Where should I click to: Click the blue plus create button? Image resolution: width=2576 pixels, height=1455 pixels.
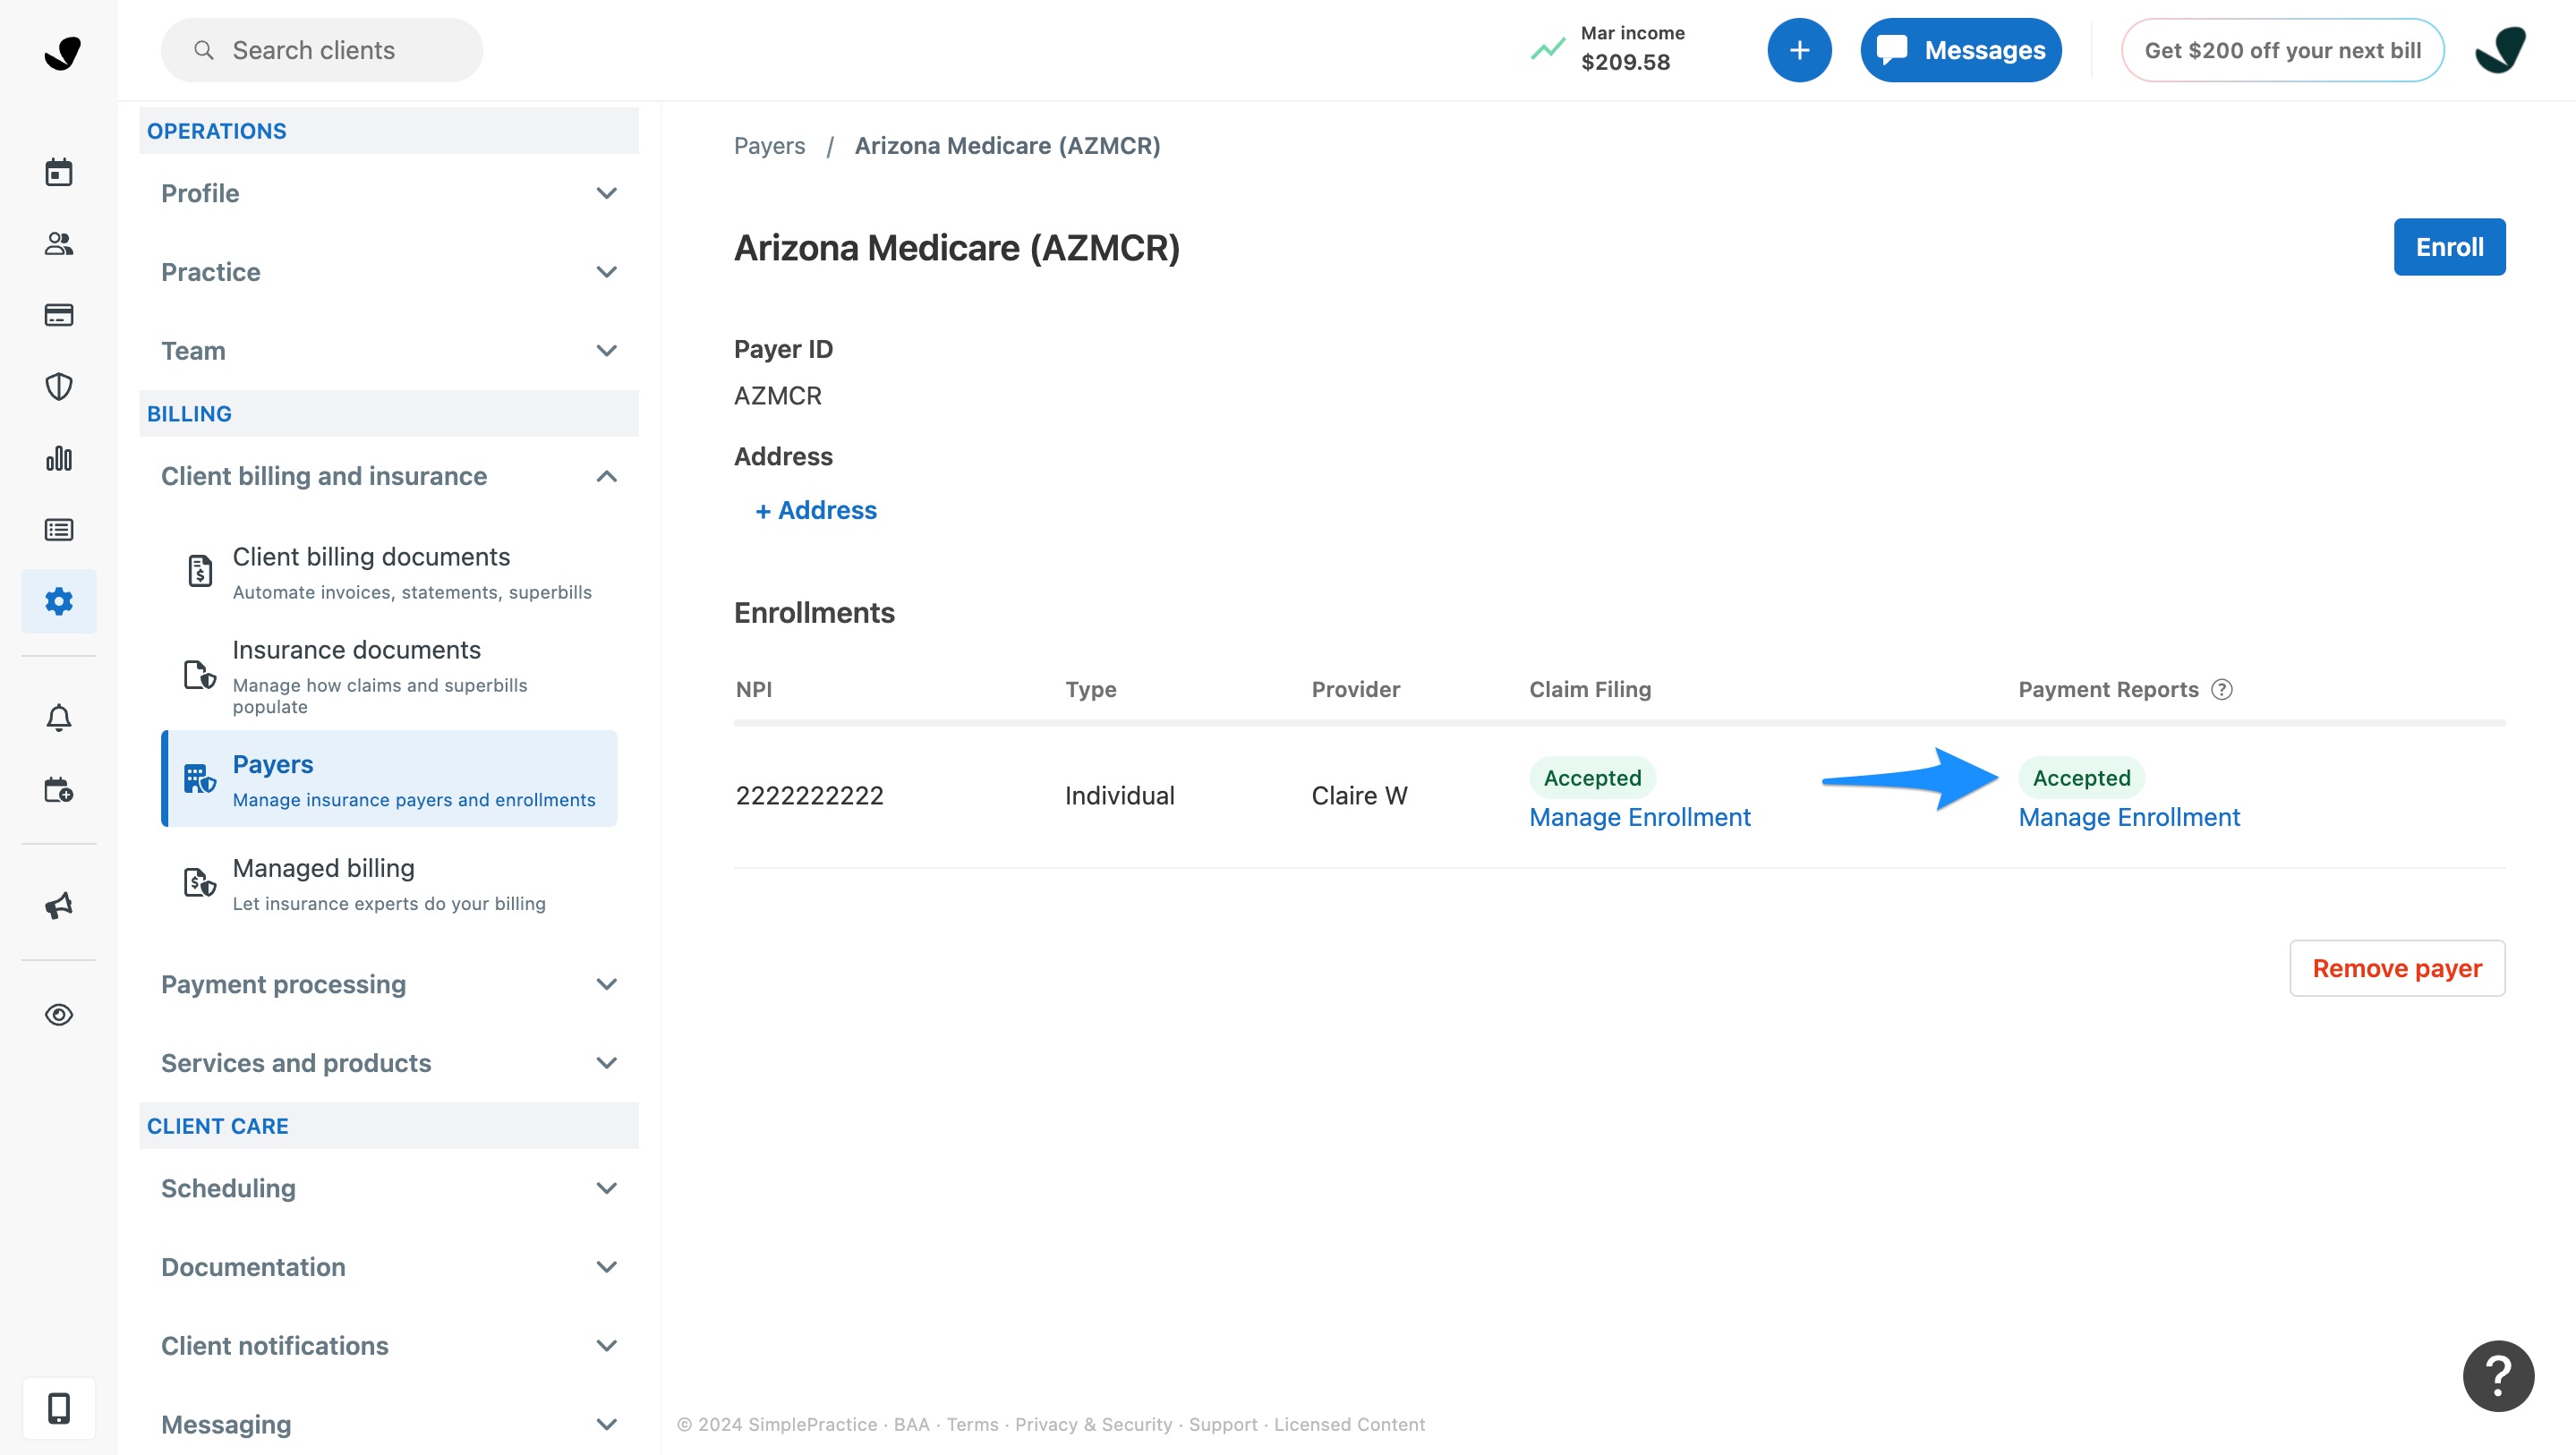(1799, 50)
